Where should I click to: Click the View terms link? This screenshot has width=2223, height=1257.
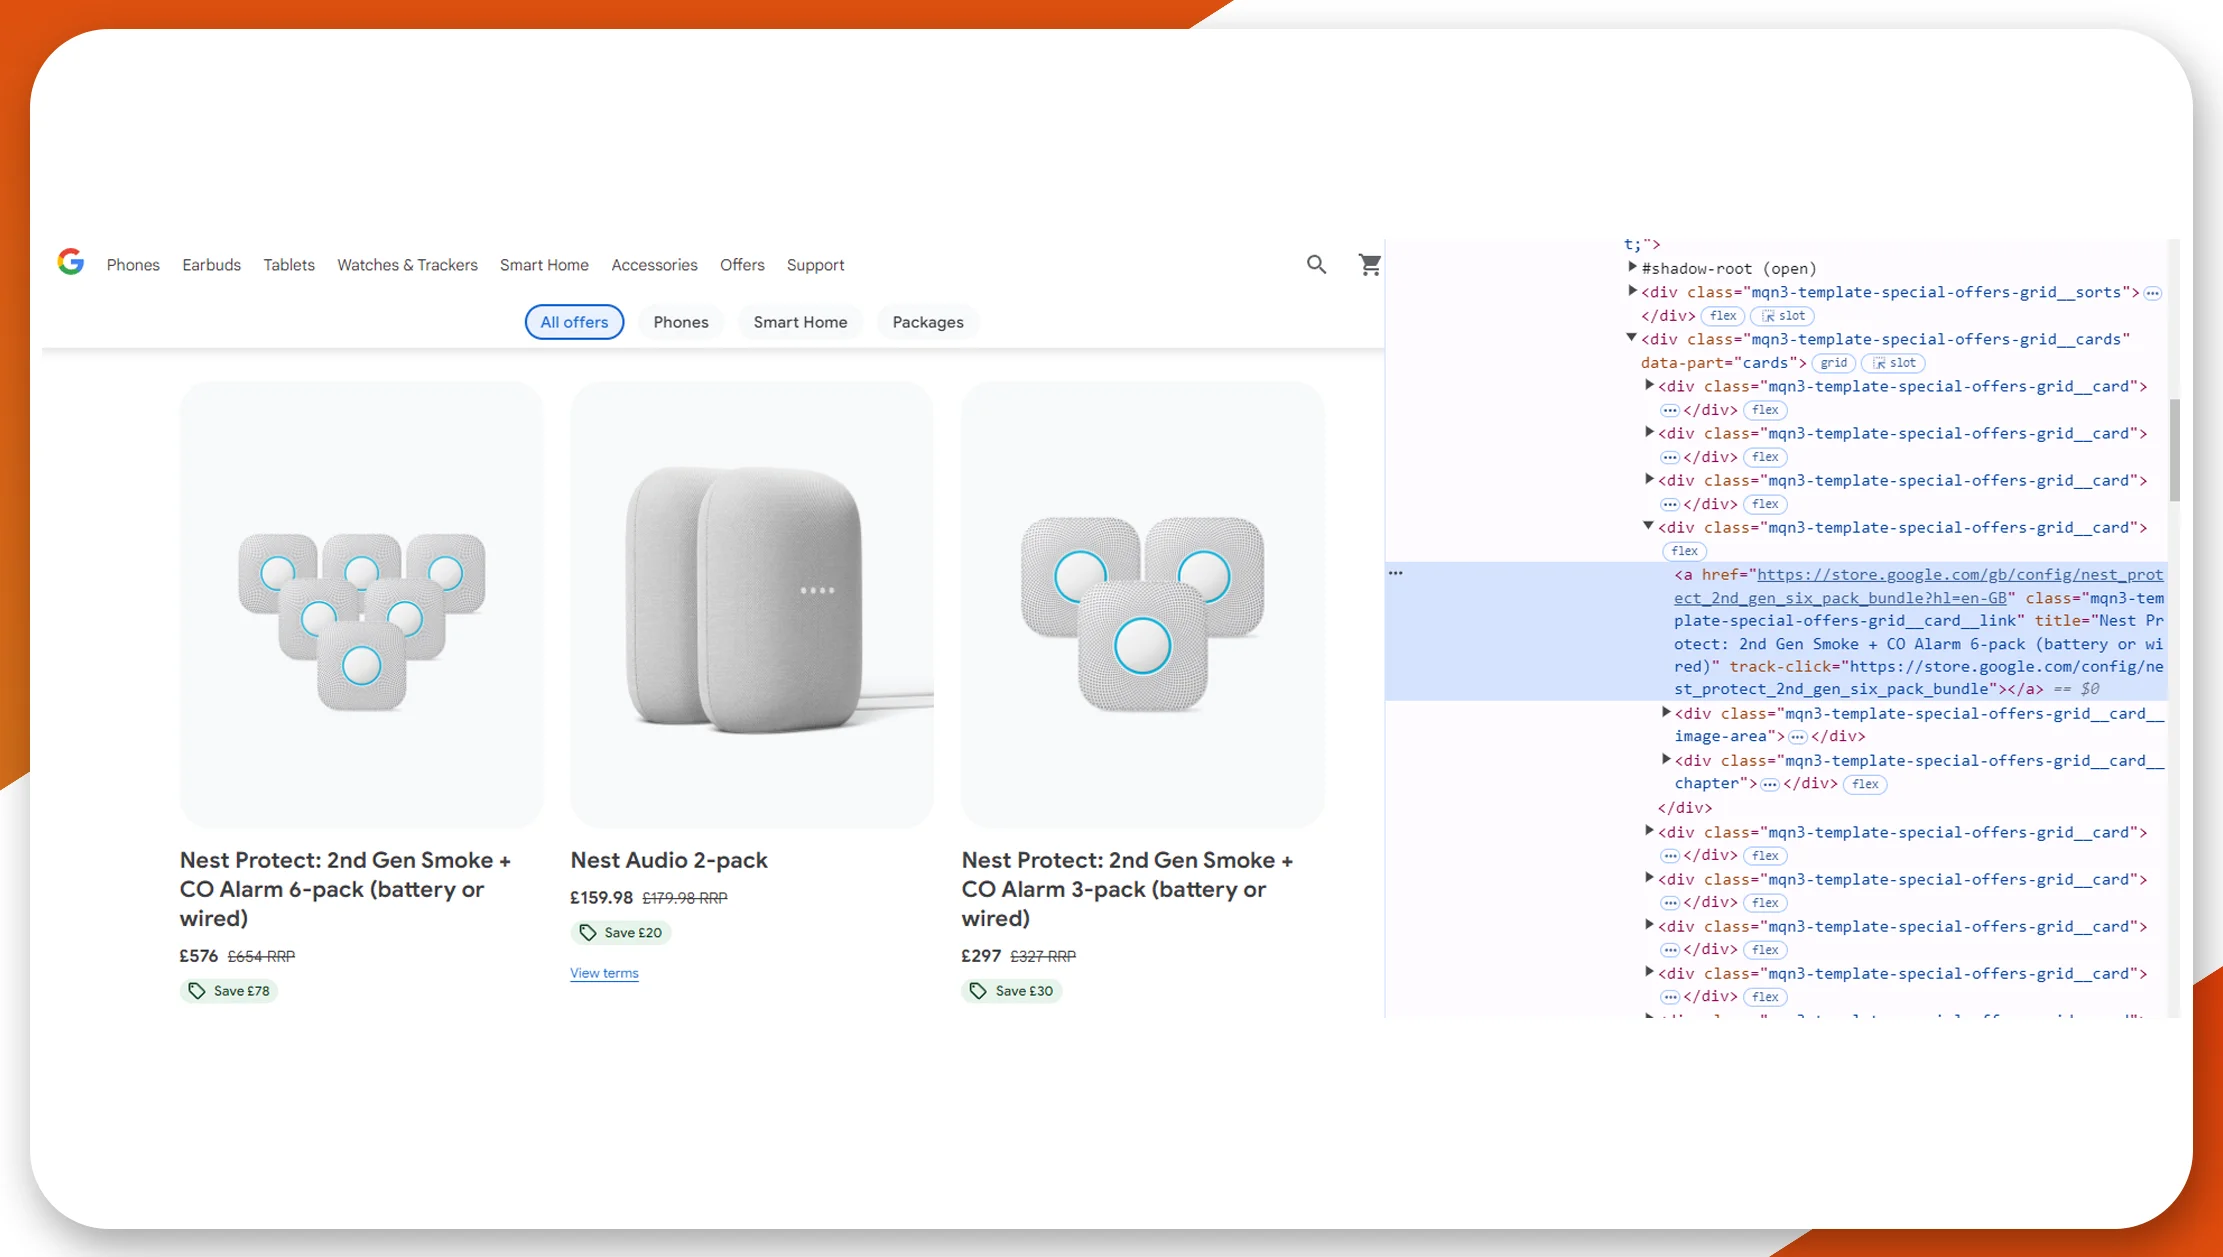pyautogui.click(x=604, y=973)
